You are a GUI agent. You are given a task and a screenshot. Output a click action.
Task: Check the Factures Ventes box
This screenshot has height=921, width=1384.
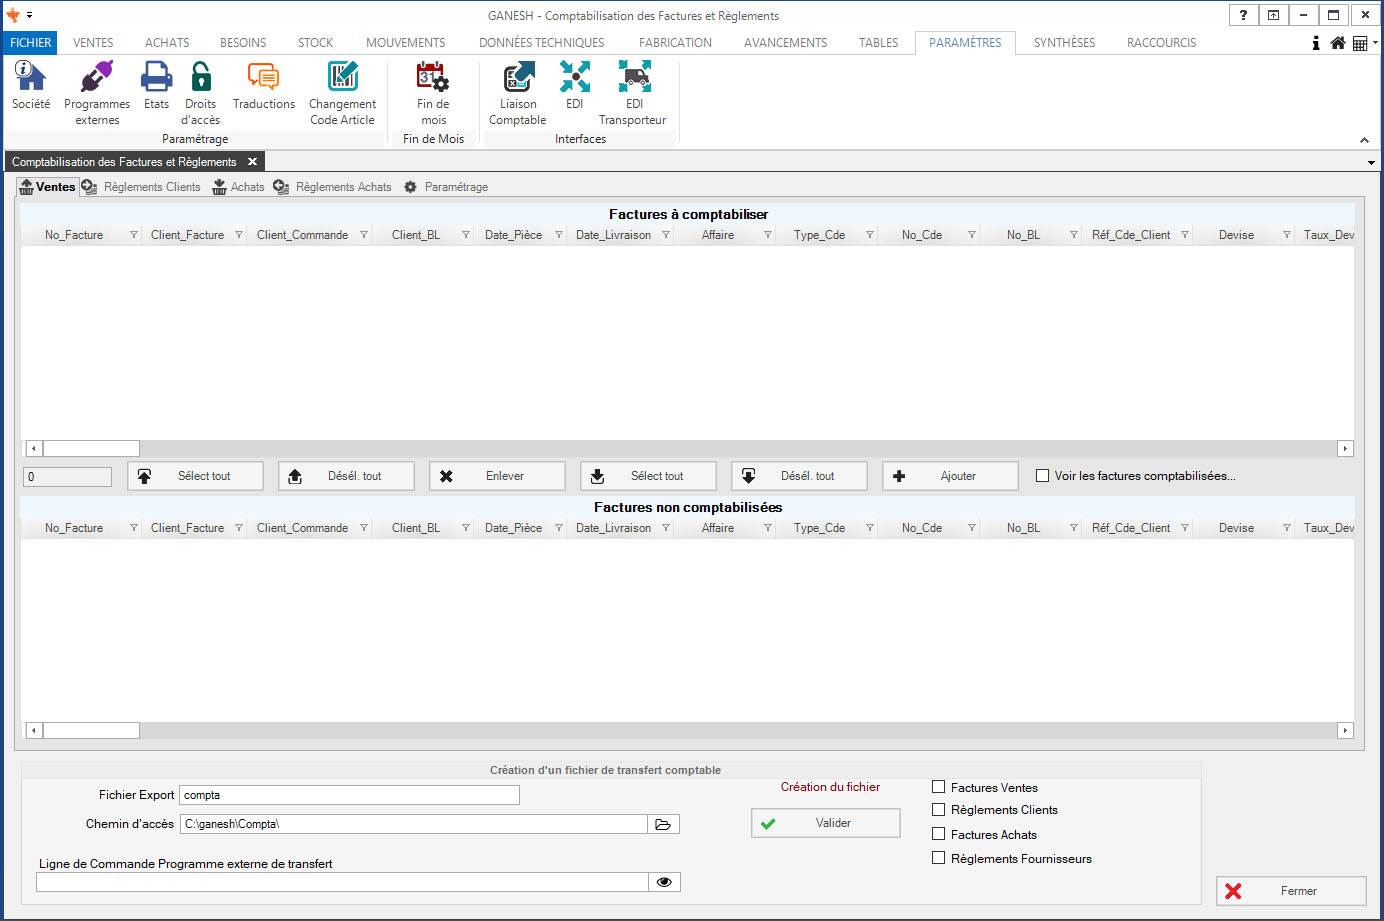tap(938, 787)
